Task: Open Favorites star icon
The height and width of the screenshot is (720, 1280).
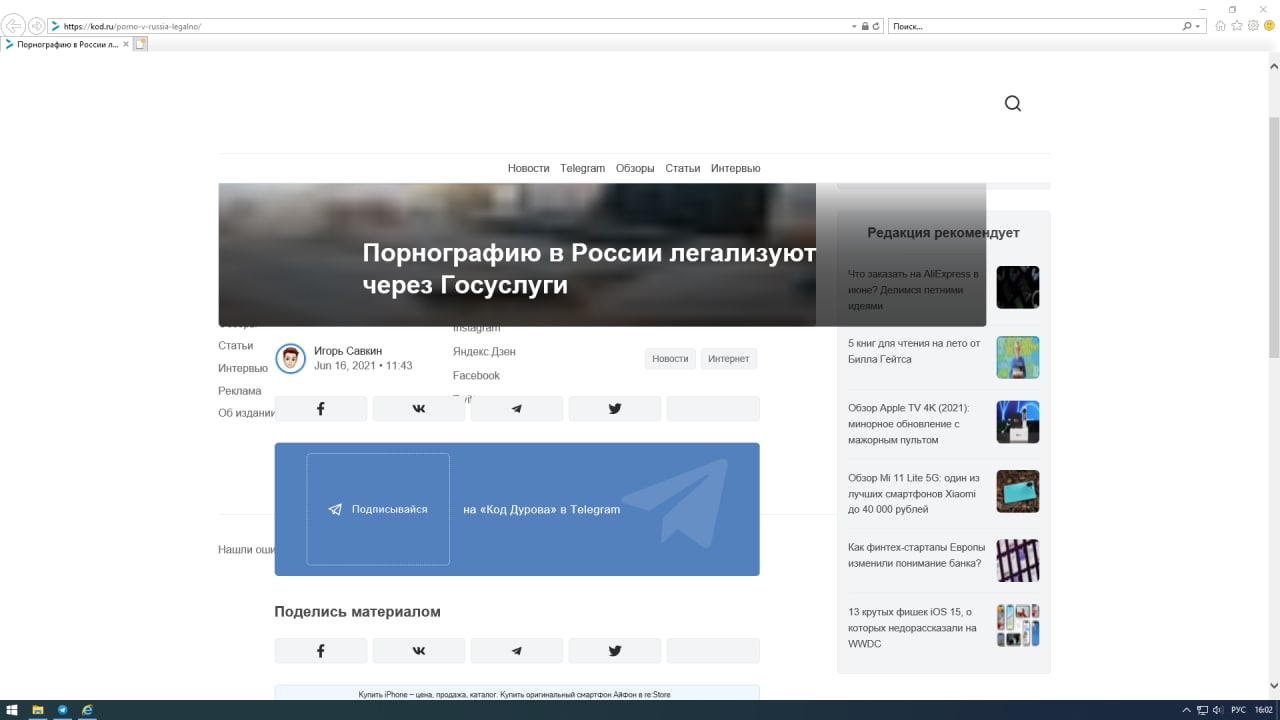Action: [1237, 26]
